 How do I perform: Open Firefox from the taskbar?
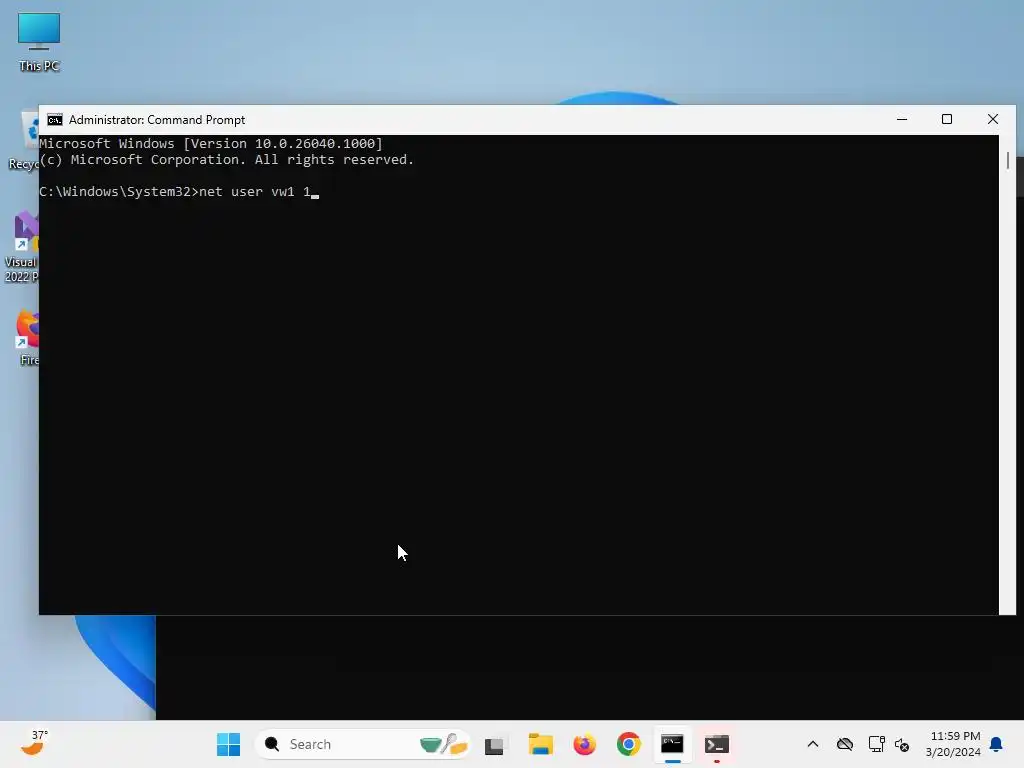(x=584, y=744)
